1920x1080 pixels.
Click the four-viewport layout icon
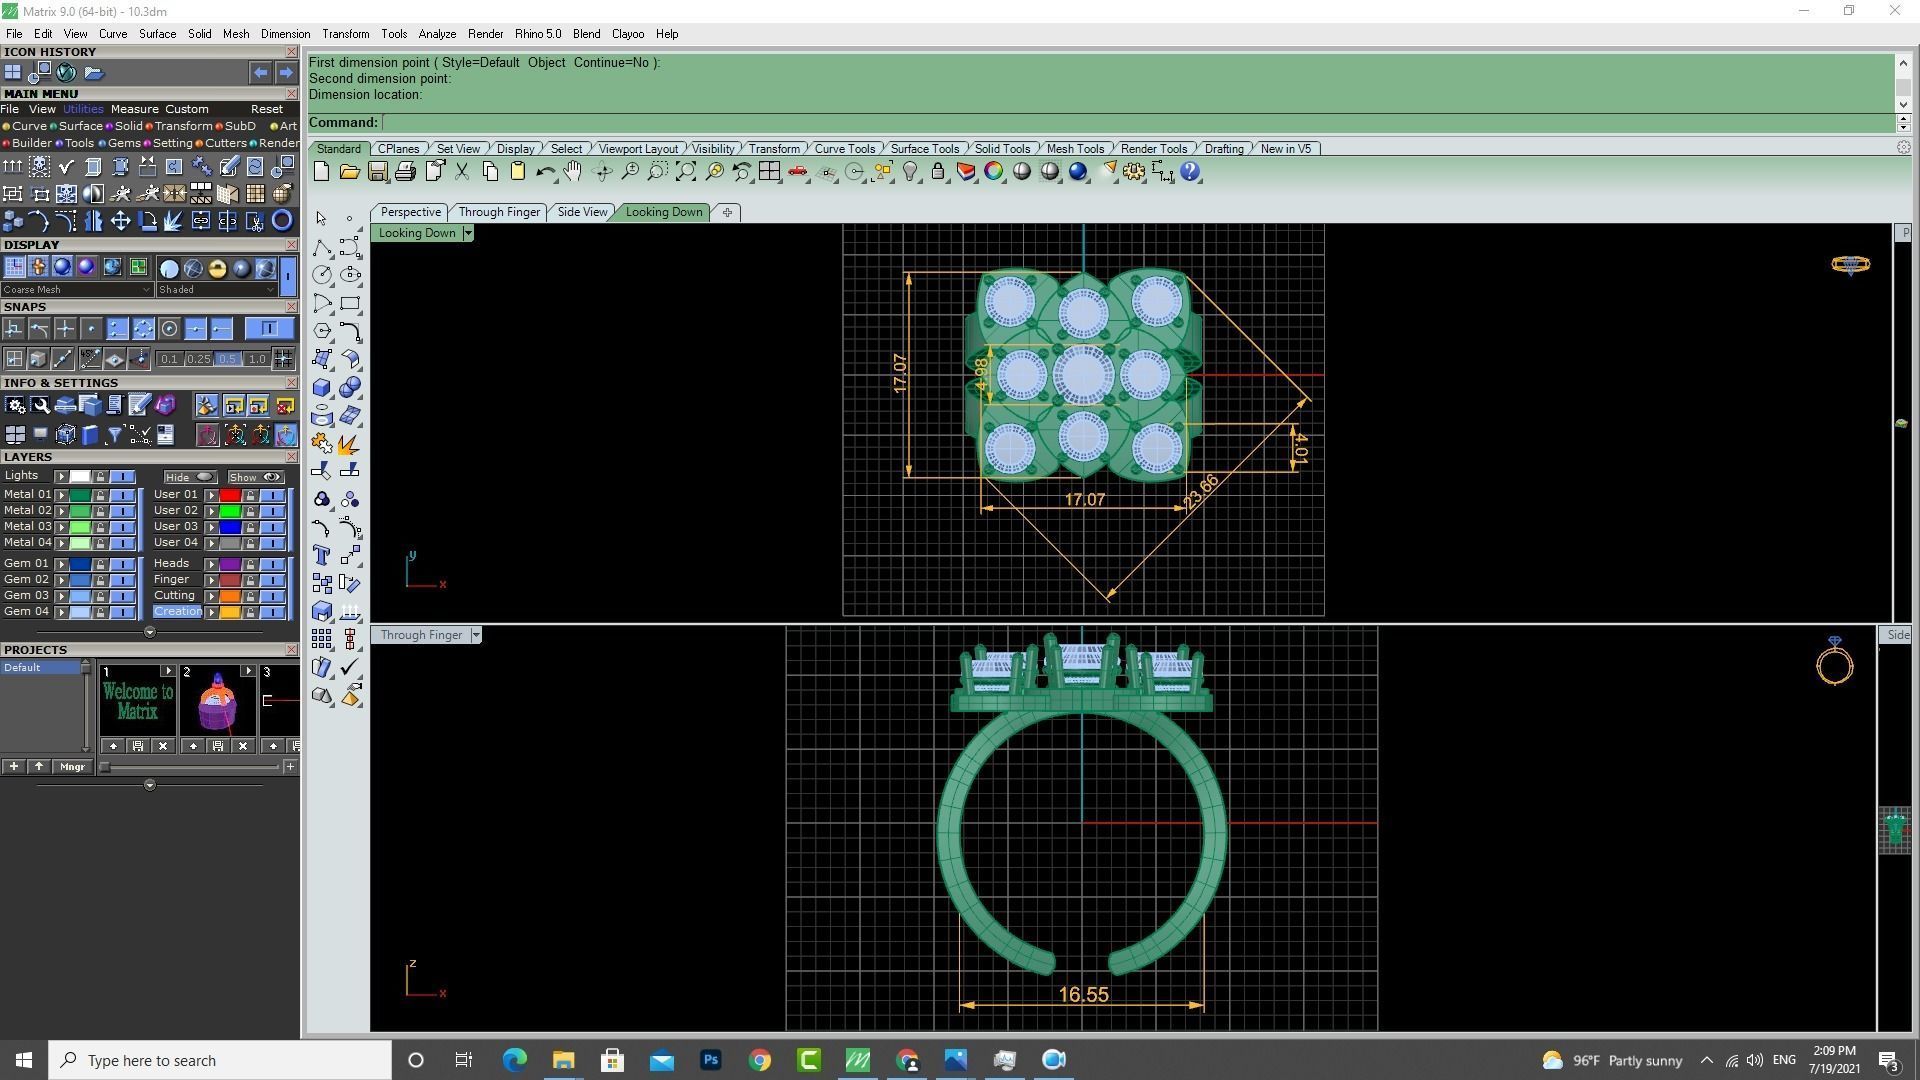[769, 172]
